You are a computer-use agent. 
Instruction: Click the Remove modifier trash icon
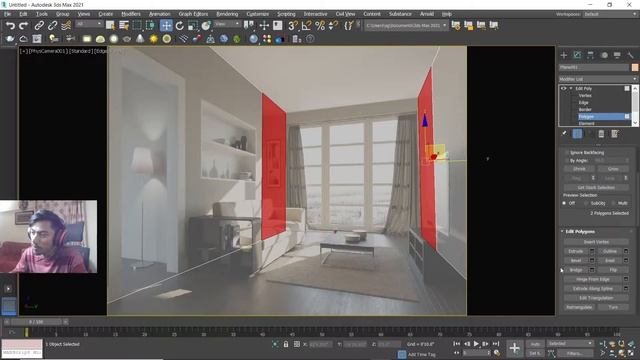click(x=601, y=133)
